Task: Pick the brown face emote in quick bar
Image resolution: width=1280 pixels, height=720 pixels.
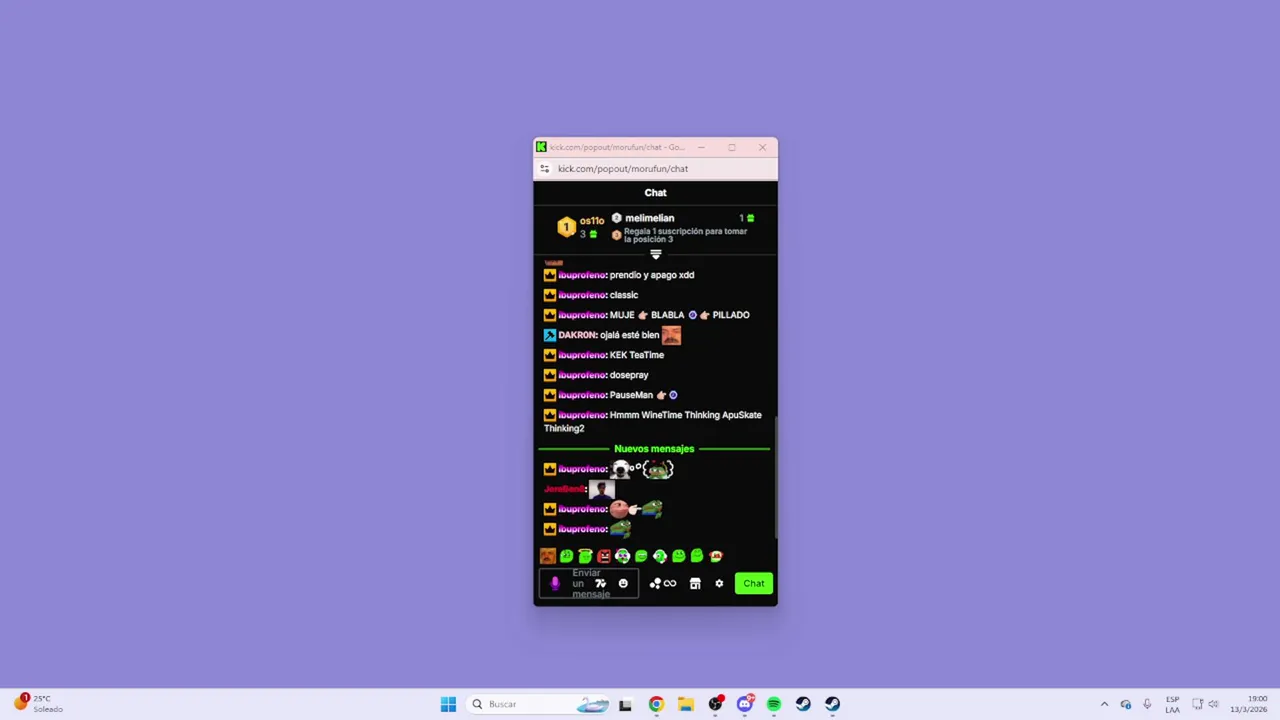Action: click(x=548, y=556)
